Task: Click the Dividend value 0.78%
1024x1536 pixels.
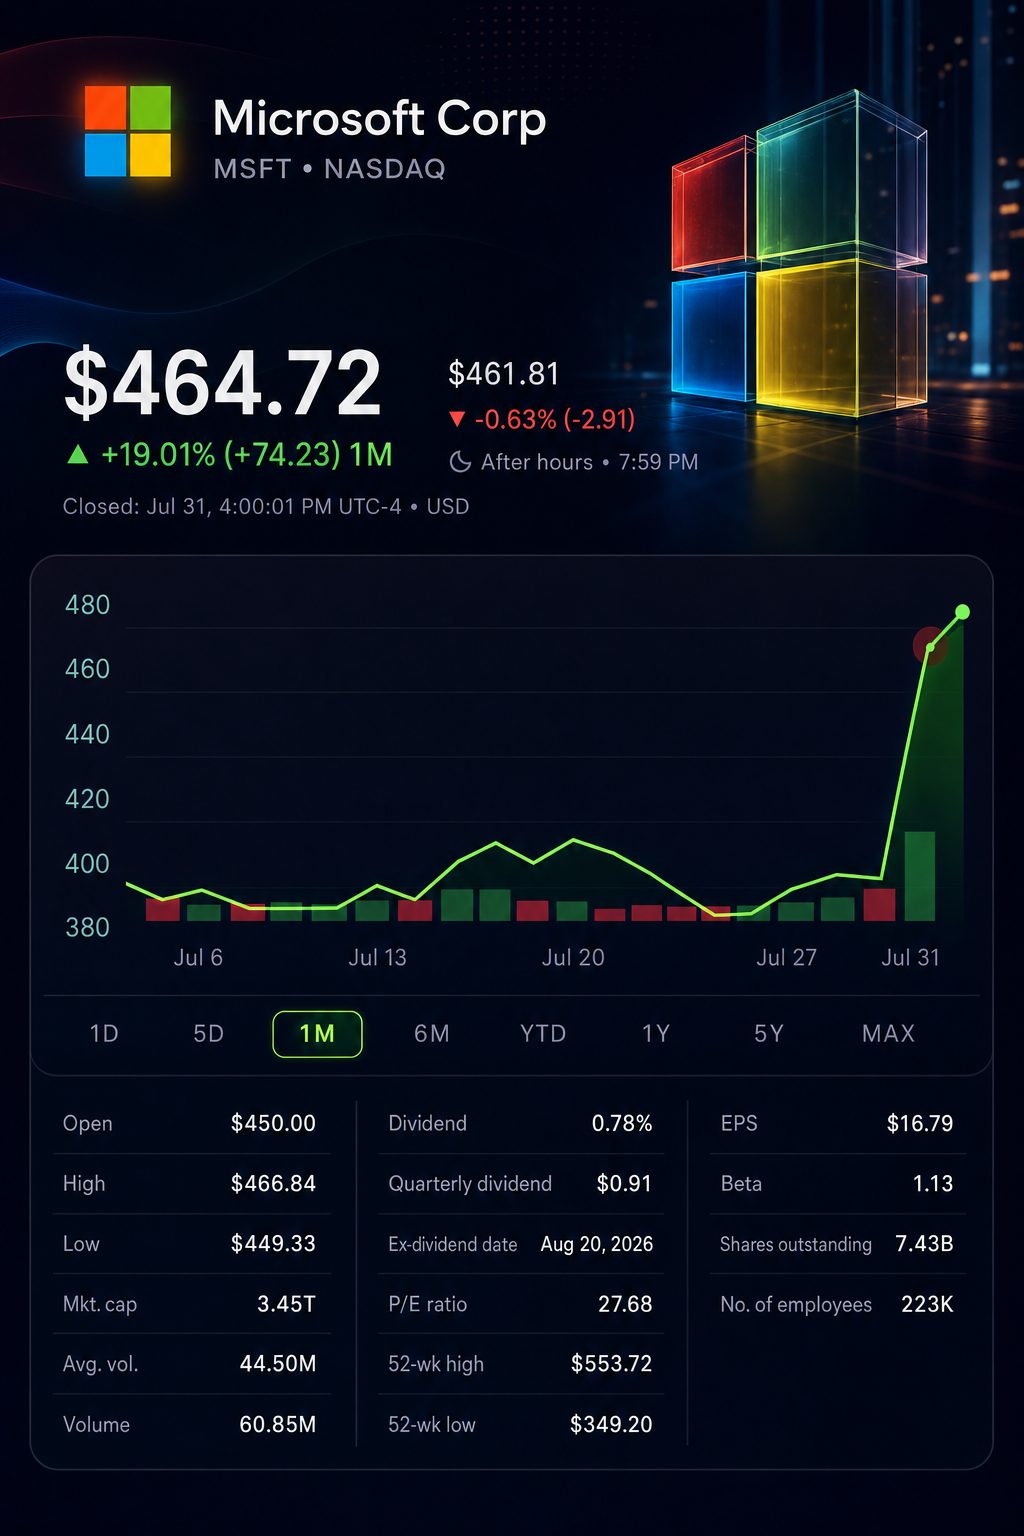Action: point(622,1123)
